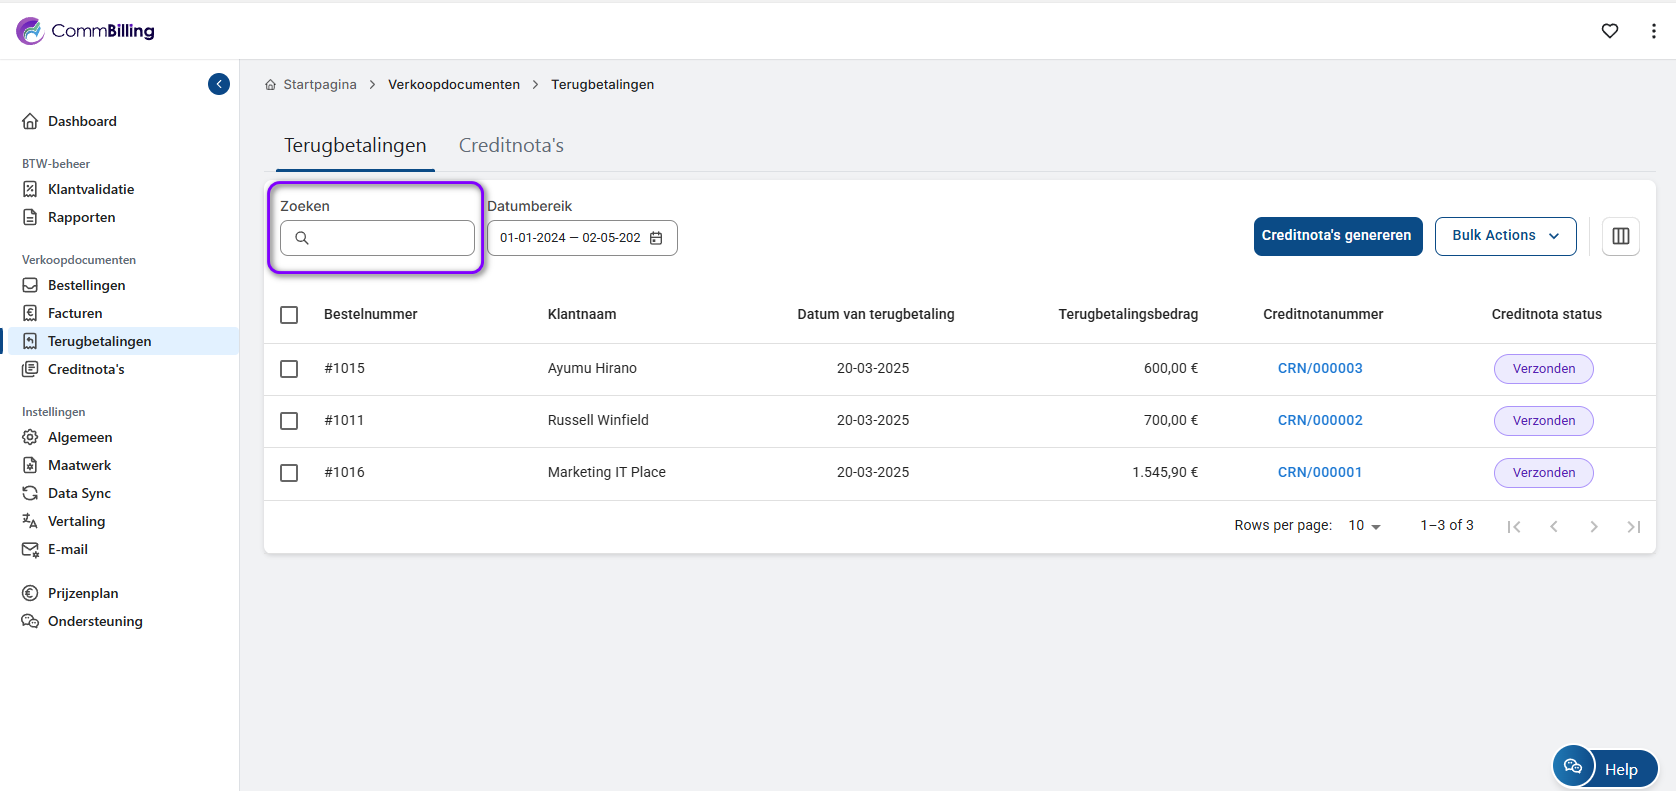Click the calendar icon in Datumbereik
The height and width of the screenshot is (791, 1676).
[x=656, y=238]
